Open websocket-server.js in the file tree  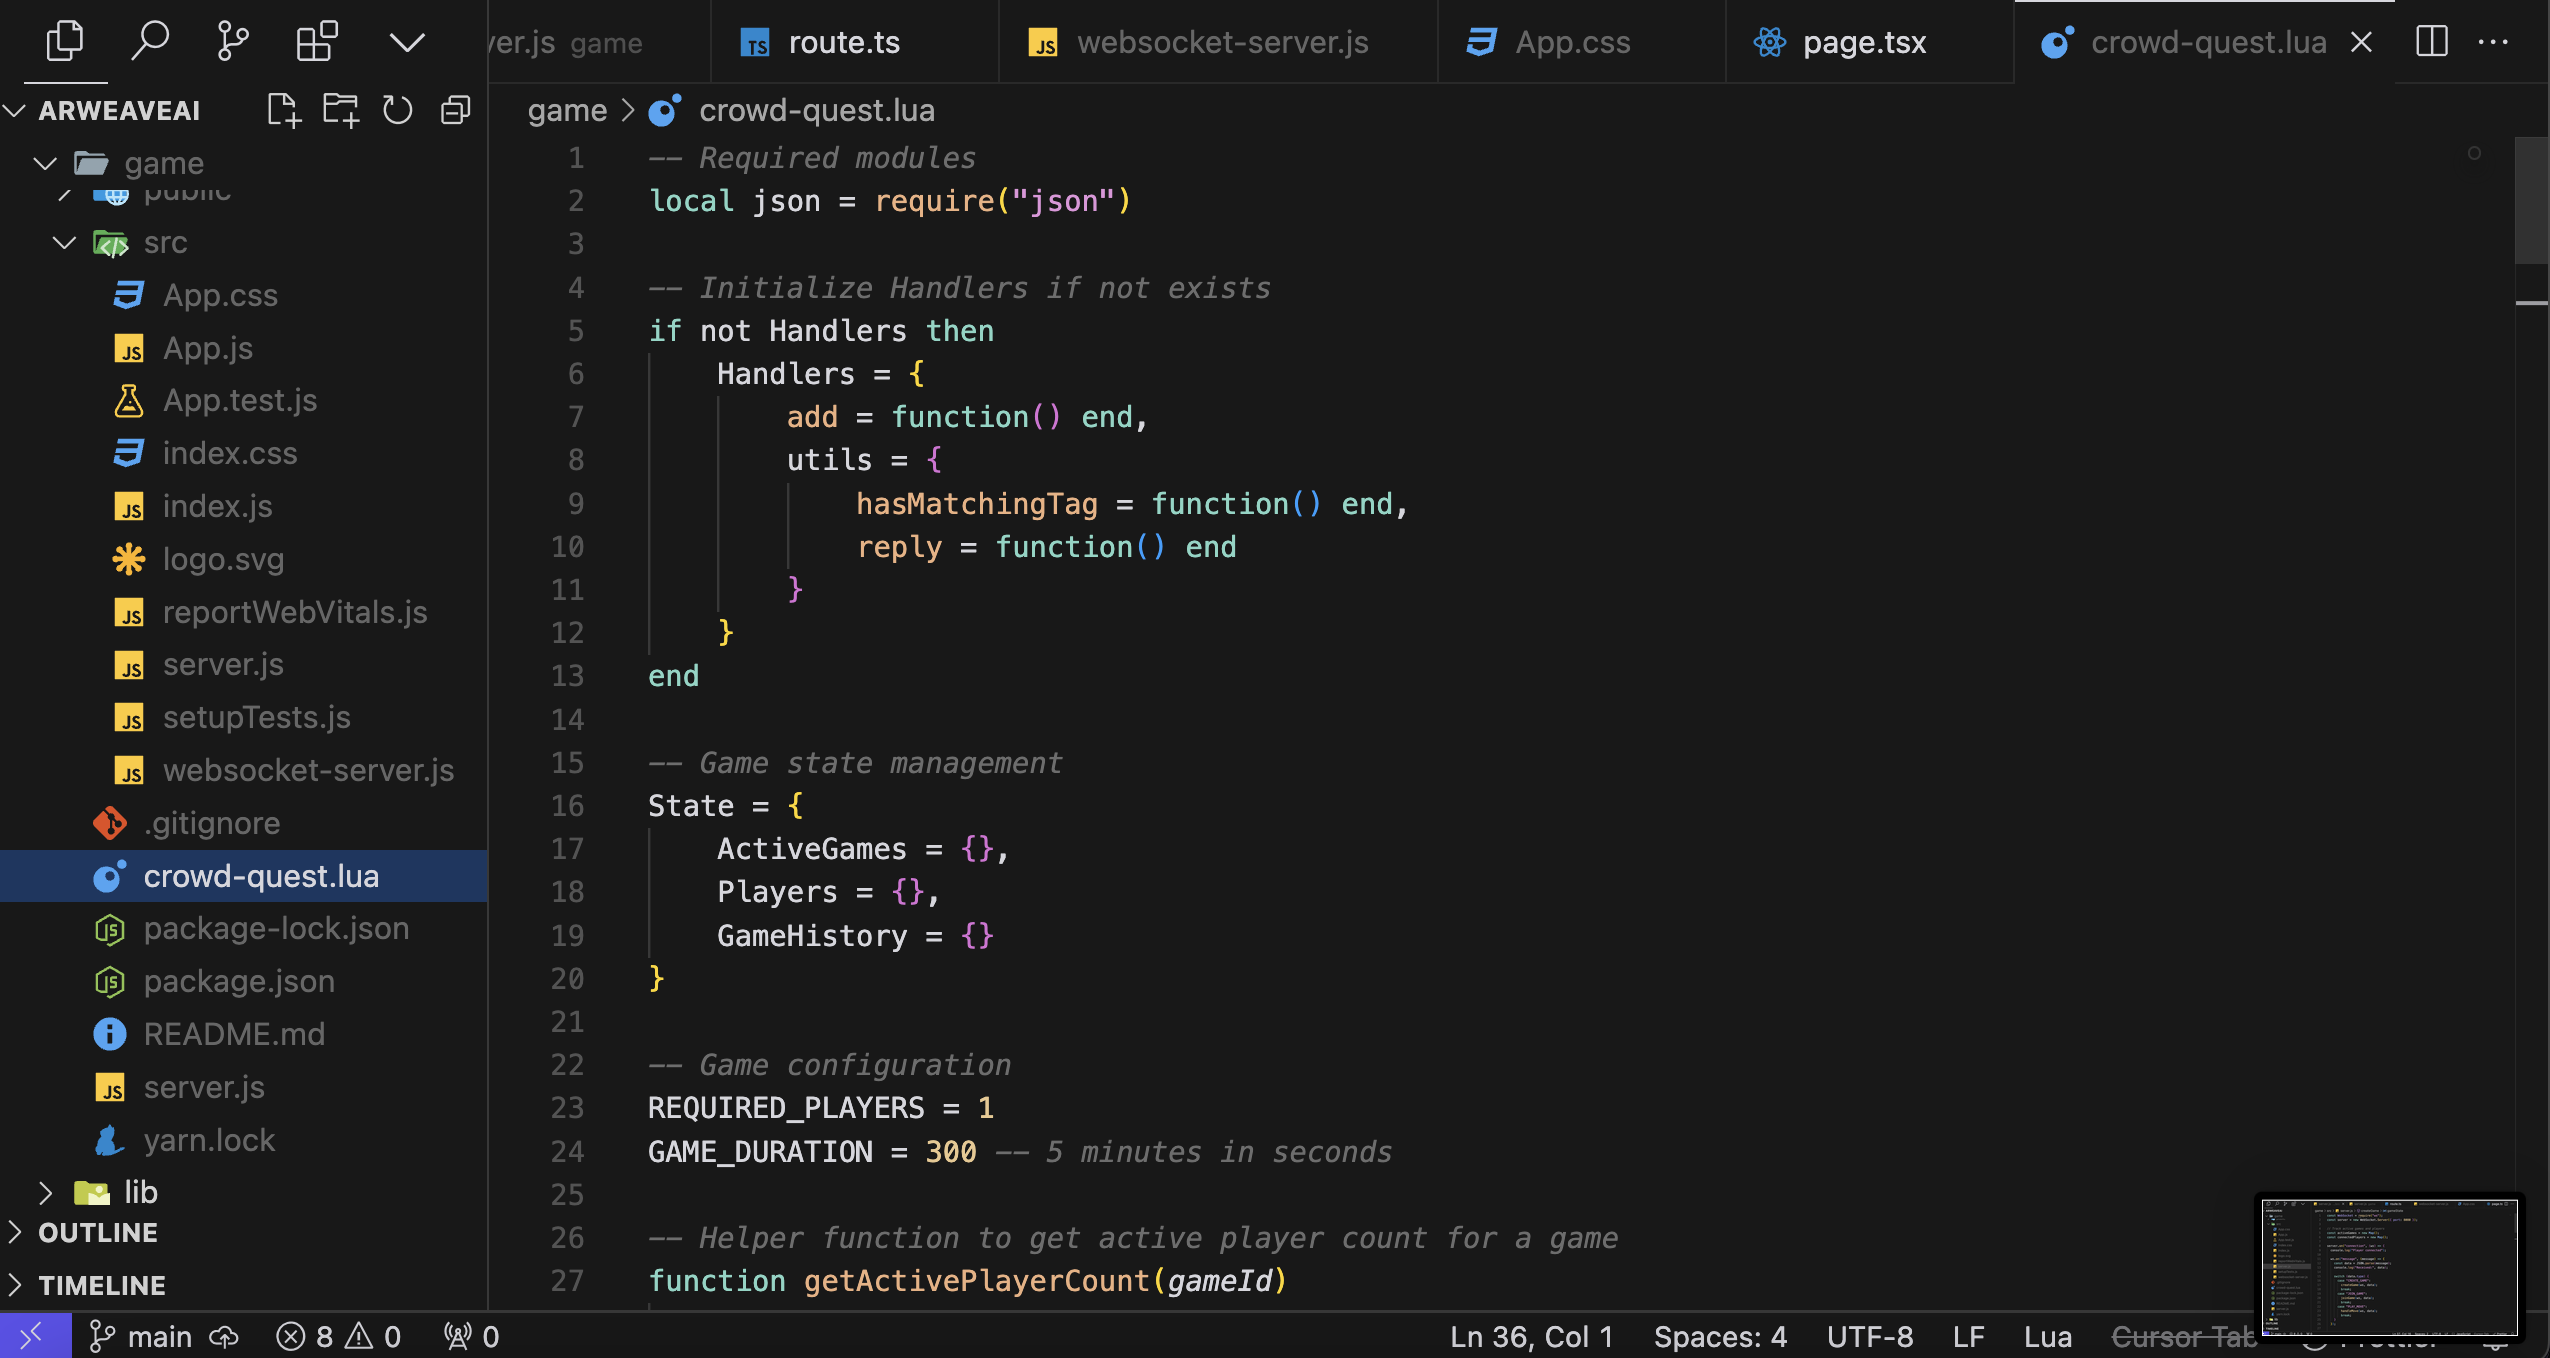coord(308,770)
